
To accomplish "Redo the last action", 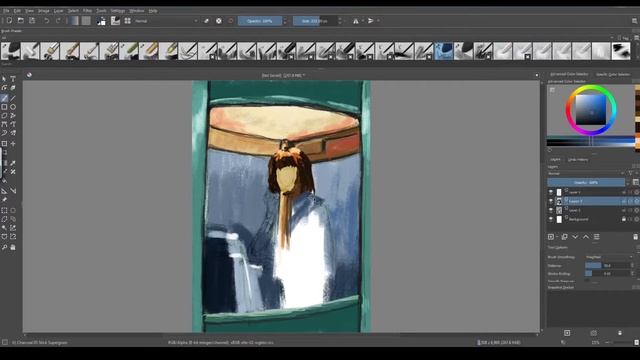I will (58, 21).
